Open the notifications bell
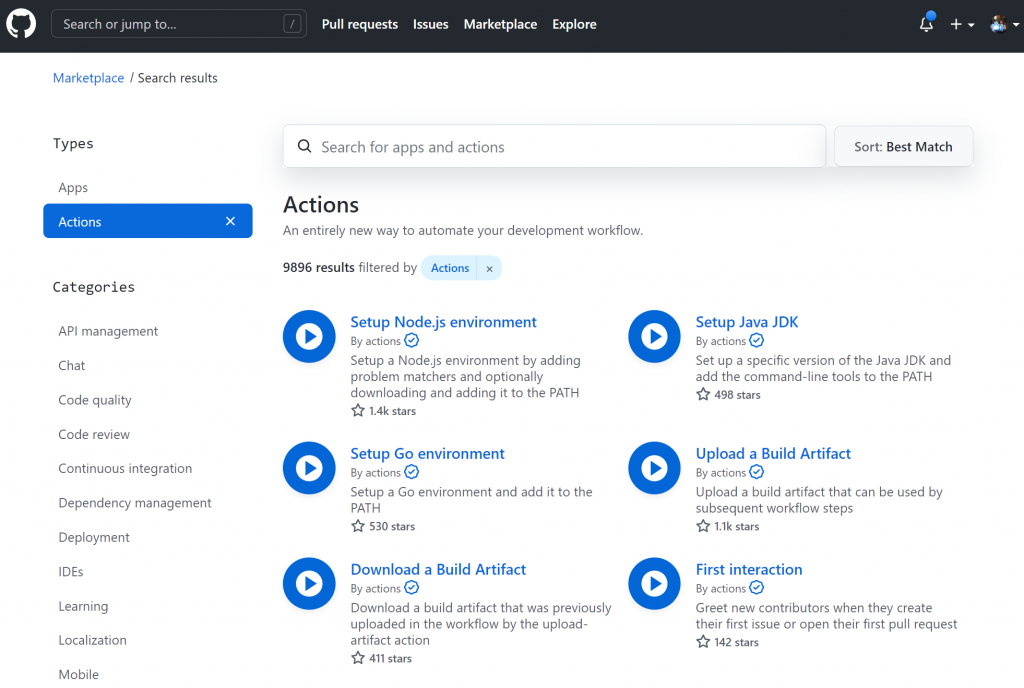 [926, 24]
